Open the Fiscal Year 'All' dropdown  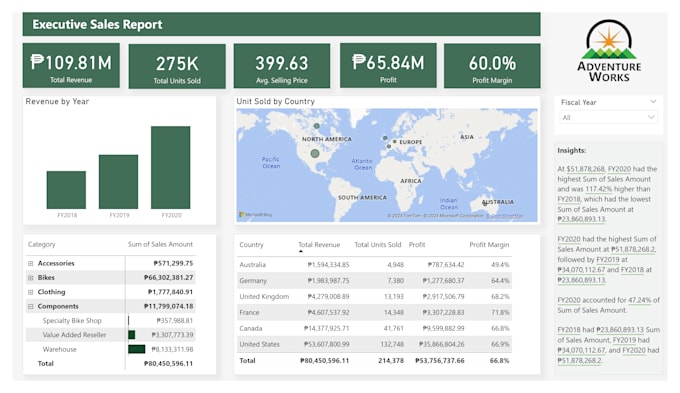(608, 118)
